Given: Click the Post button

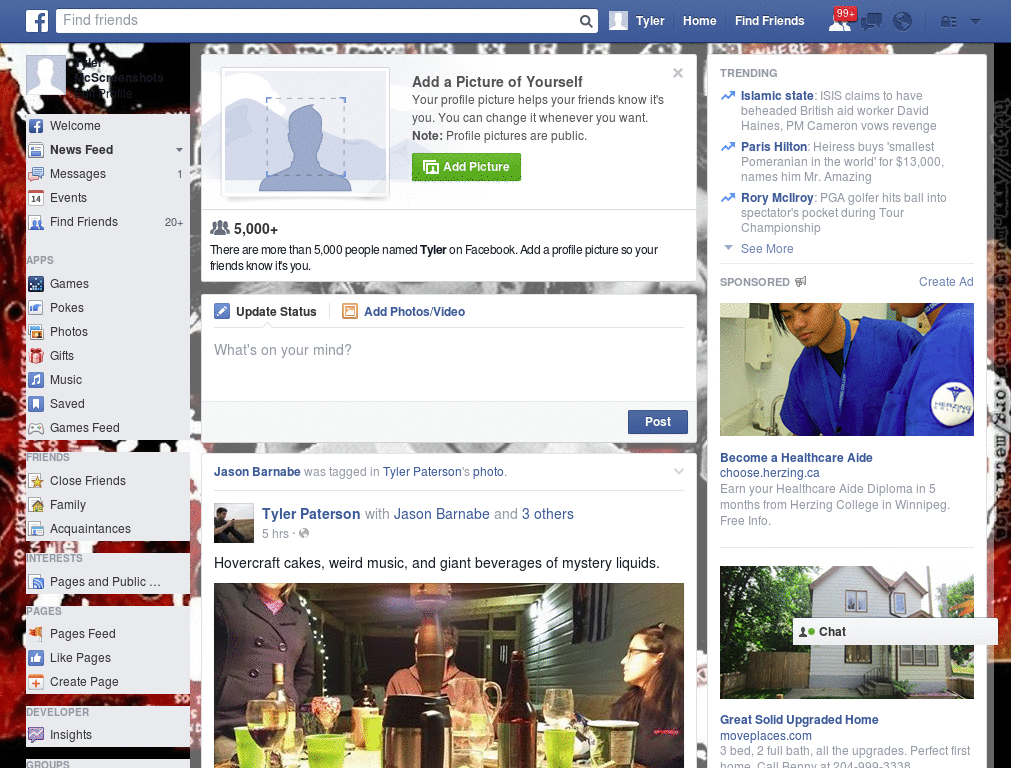Looking at the screenshot, I should click(x=658, y=422).
